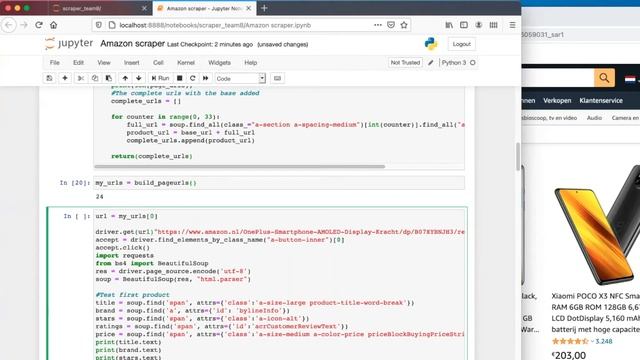Image resolution: width=640 pixels, height=360 pixels.
Task: Save page to Pocket icon in address bar
Action: click(x=391, y=25)
